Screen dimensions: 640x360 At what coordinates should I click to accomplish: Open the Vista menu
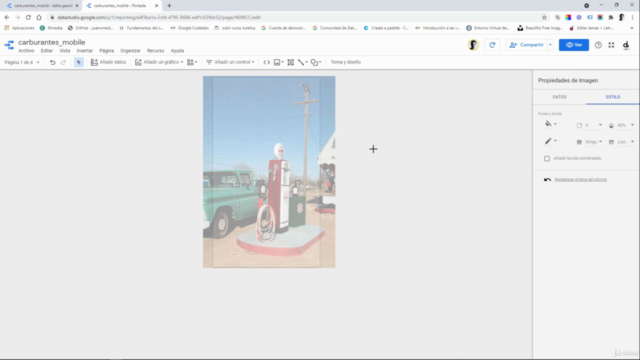(65, 51)
